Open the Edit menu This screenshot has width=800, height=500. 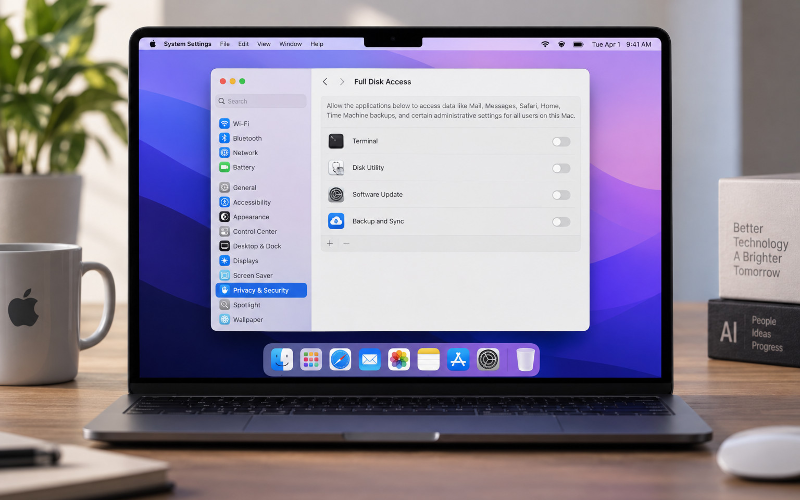(243, 44)
